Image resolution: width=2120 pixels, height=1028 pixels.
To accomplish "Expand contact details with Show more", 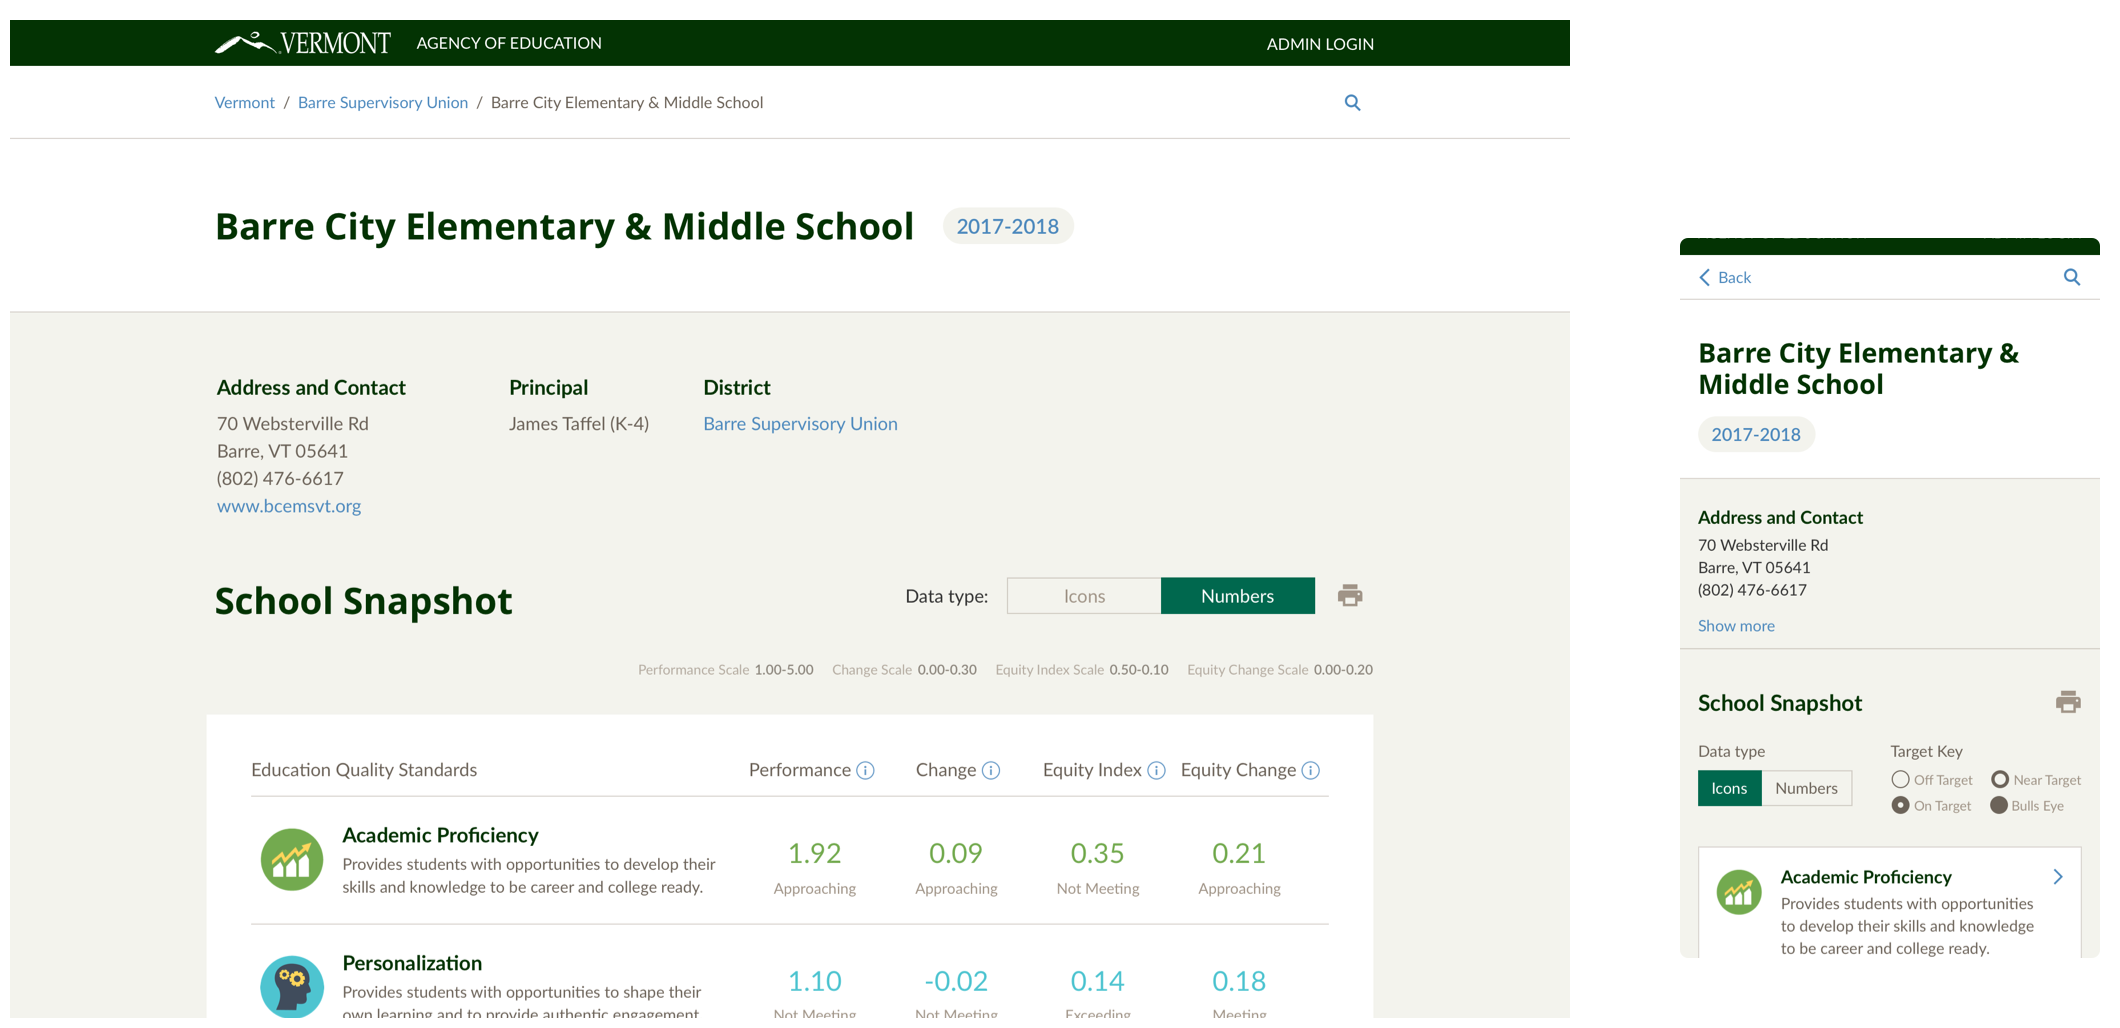I will (1736, 625).
